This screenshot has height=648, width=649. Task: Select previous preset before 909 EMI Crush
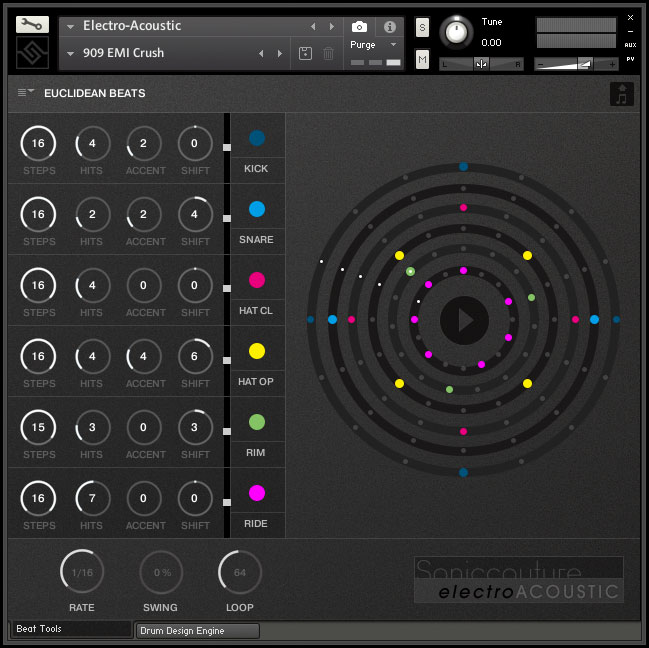tap(261, 53)
